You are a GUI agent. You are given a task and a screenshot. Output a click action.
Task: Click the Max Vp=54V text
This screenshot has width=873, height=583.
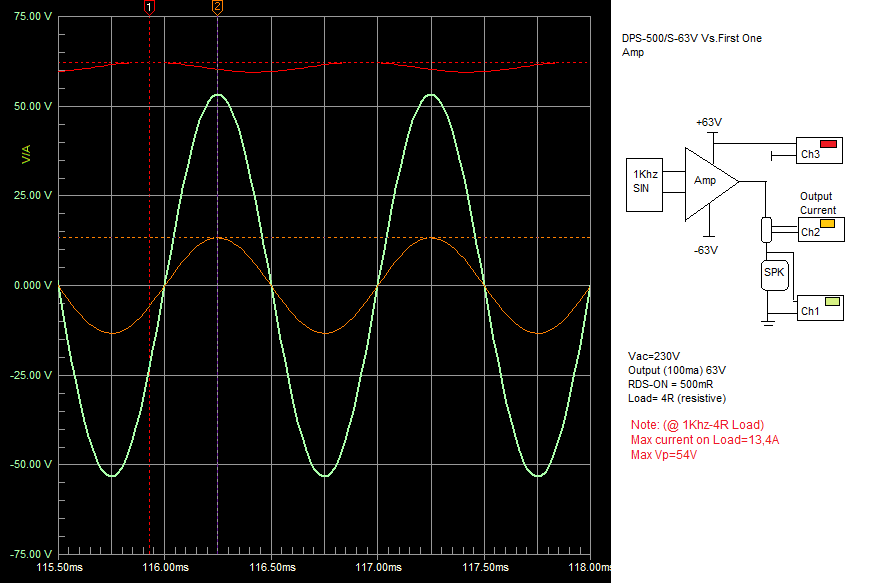(x=664, y=455)
